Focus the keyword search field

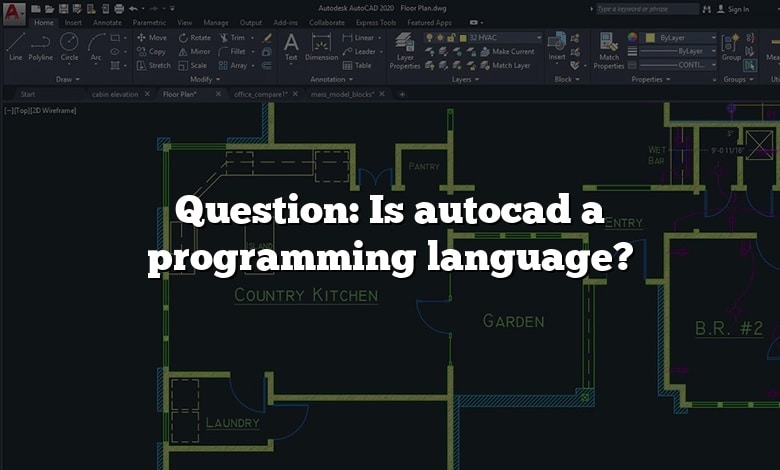647,9
